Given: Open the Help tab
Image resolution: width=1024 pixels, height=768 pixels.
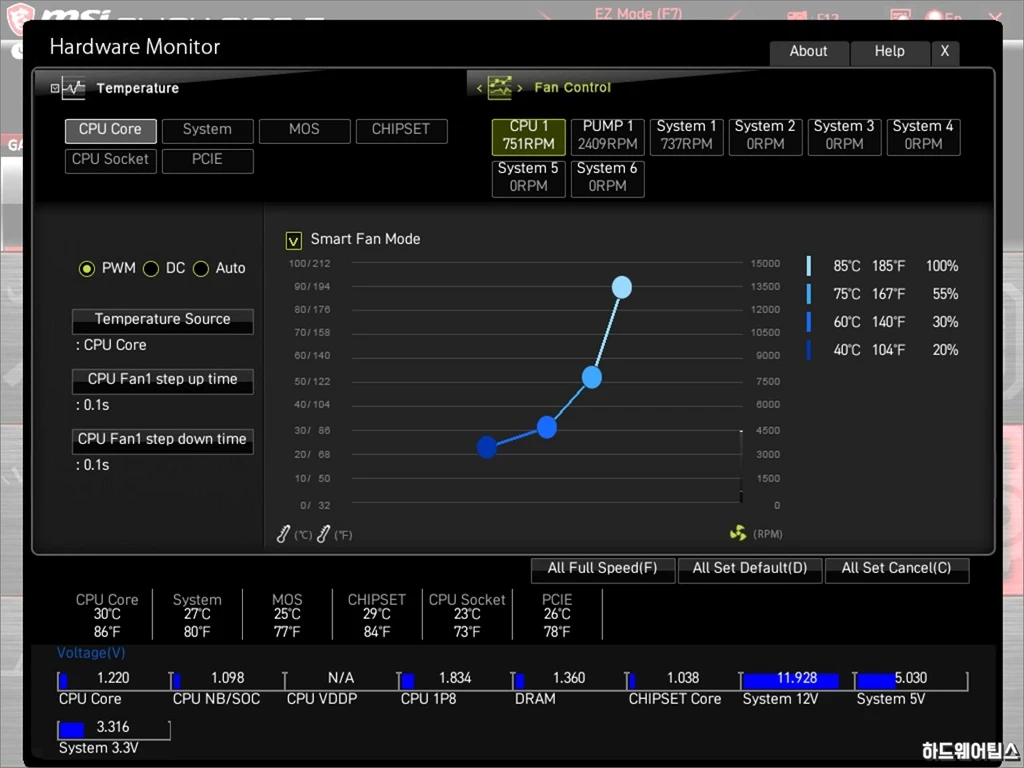Looking at the screenshot, I should (890, 52).
